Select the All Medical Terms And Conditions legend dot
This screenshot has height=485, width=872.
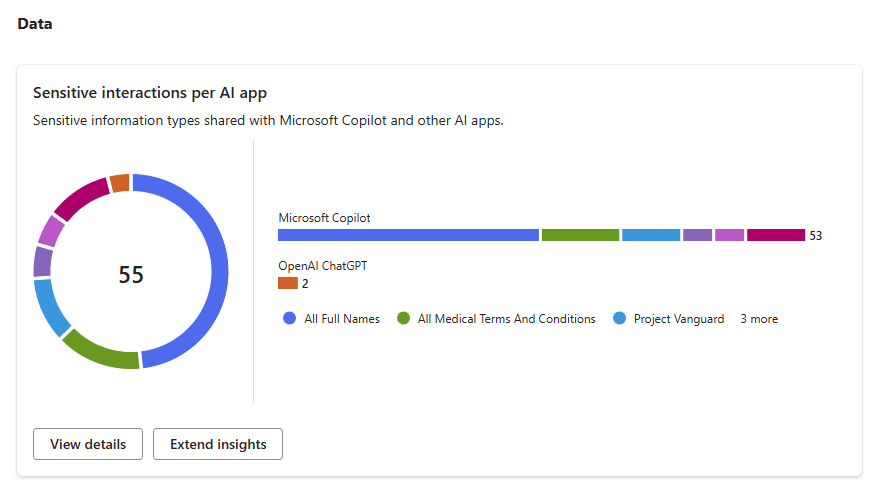pos(403,318)
